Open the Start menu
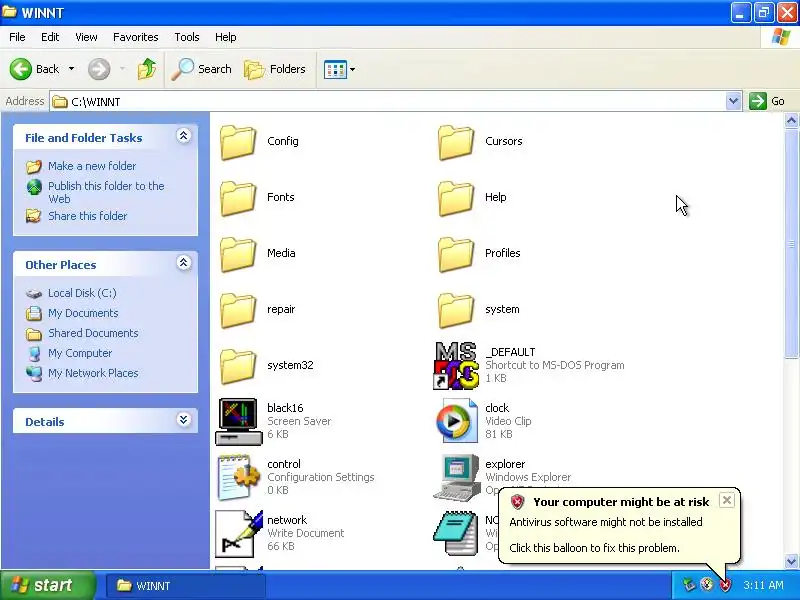 point(47,585)
